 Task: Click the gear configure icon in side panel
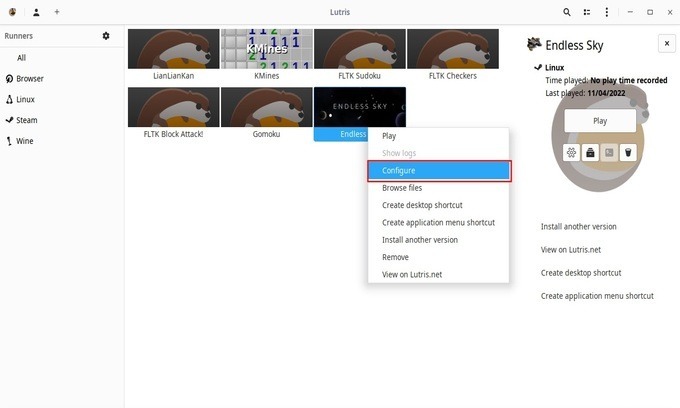click(571, 153)
